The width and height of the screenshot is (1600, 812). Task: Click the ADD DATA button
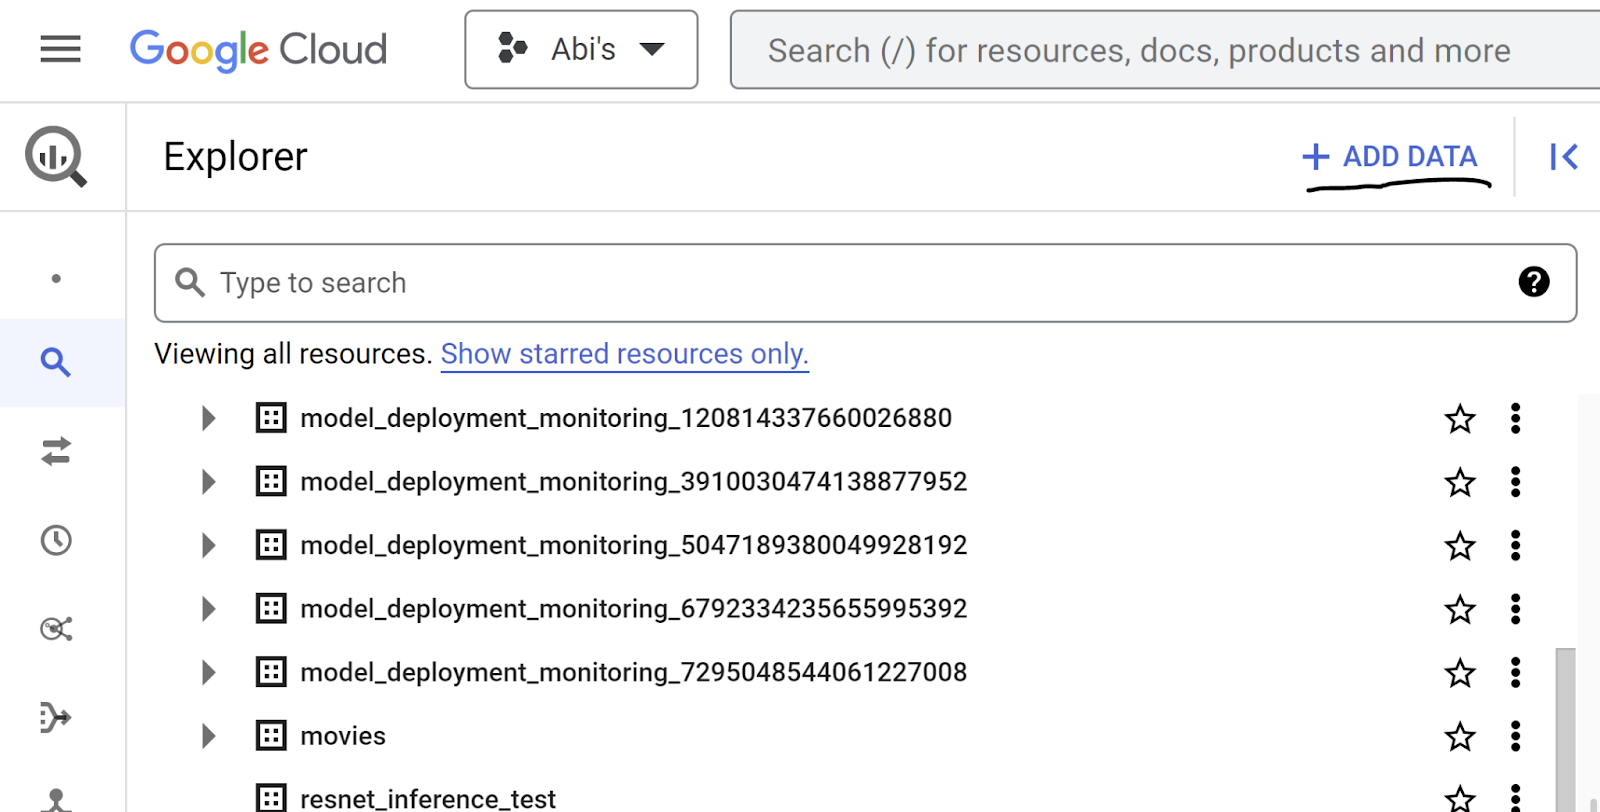coord(1392,157)
